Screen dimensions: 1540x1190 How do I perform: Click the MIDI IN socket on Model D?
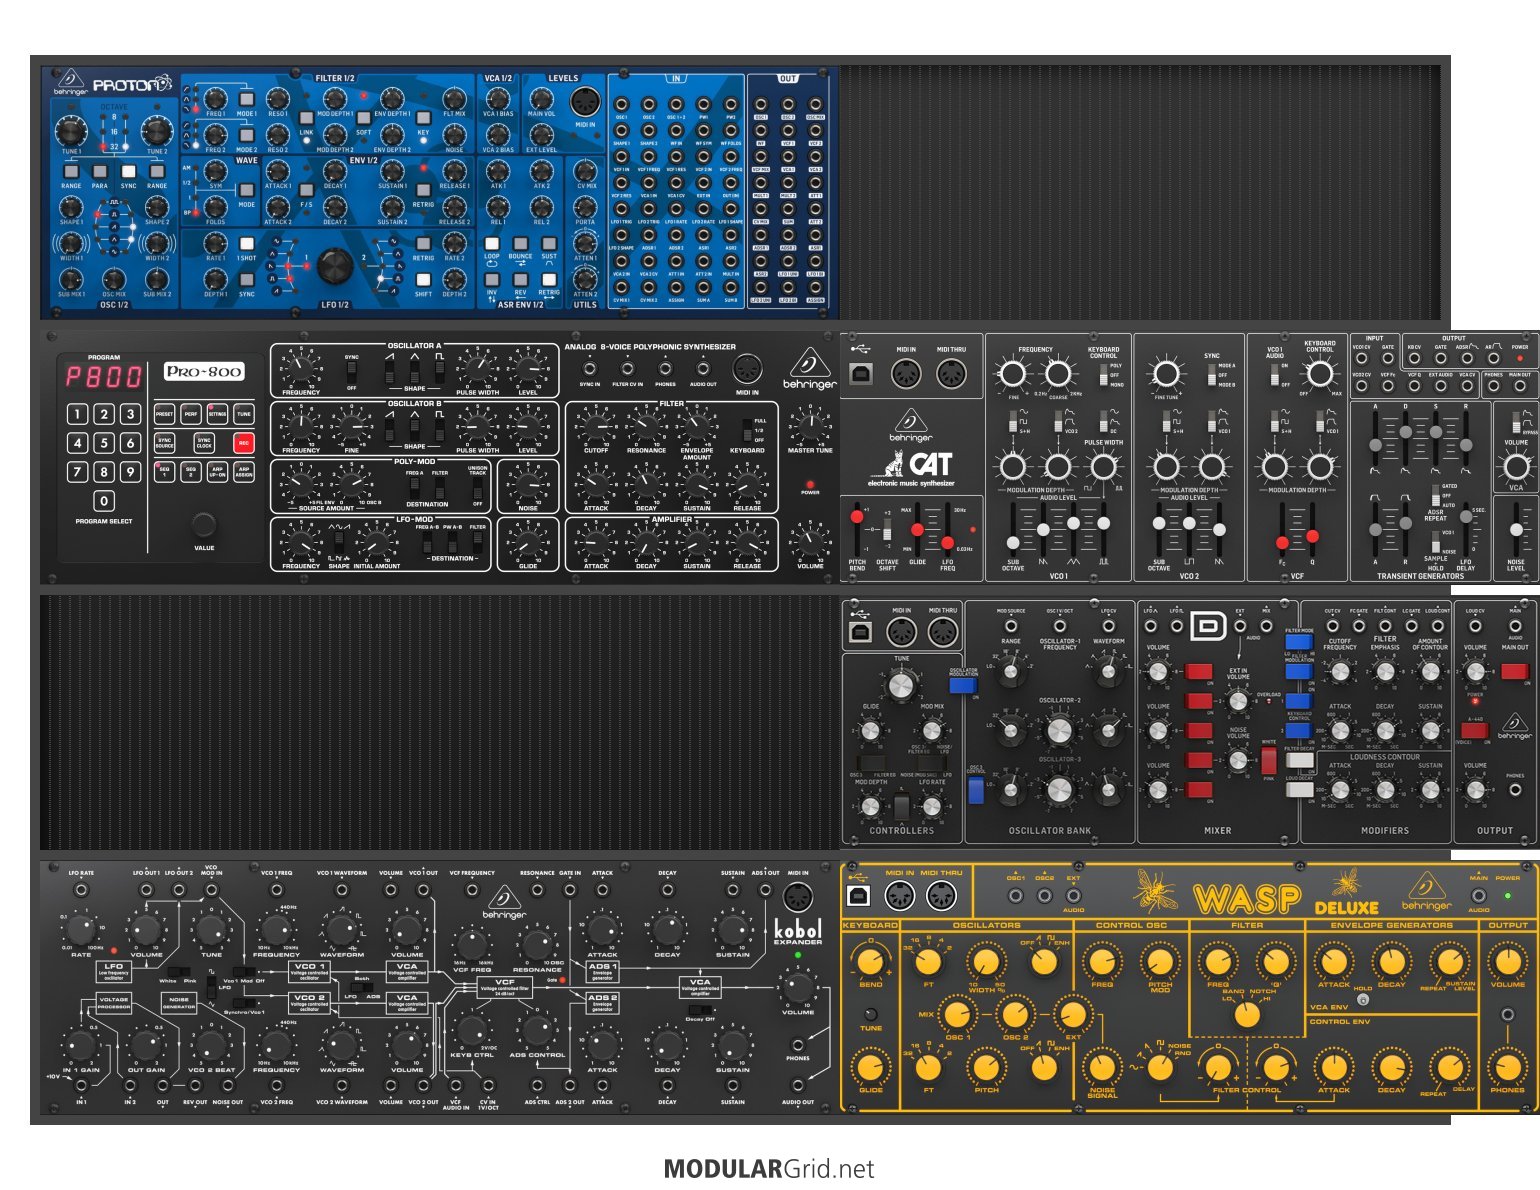(901, 632)
